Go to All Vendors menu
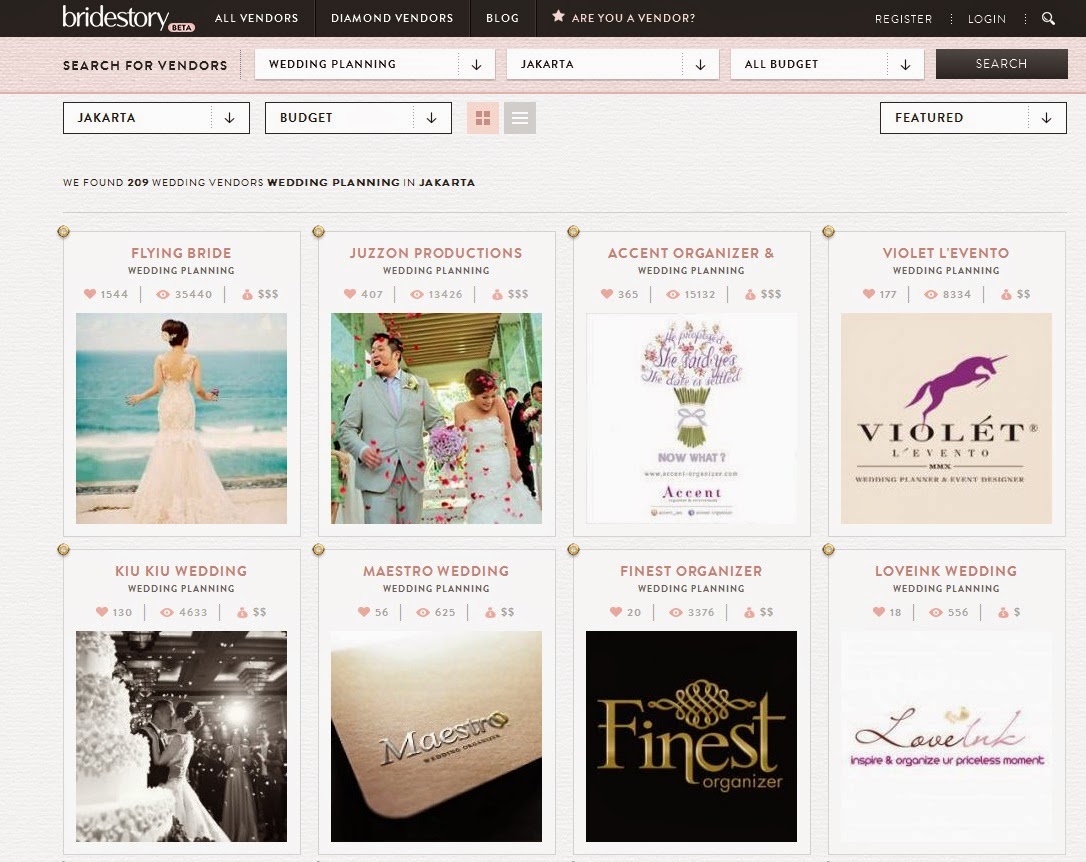 256,18
